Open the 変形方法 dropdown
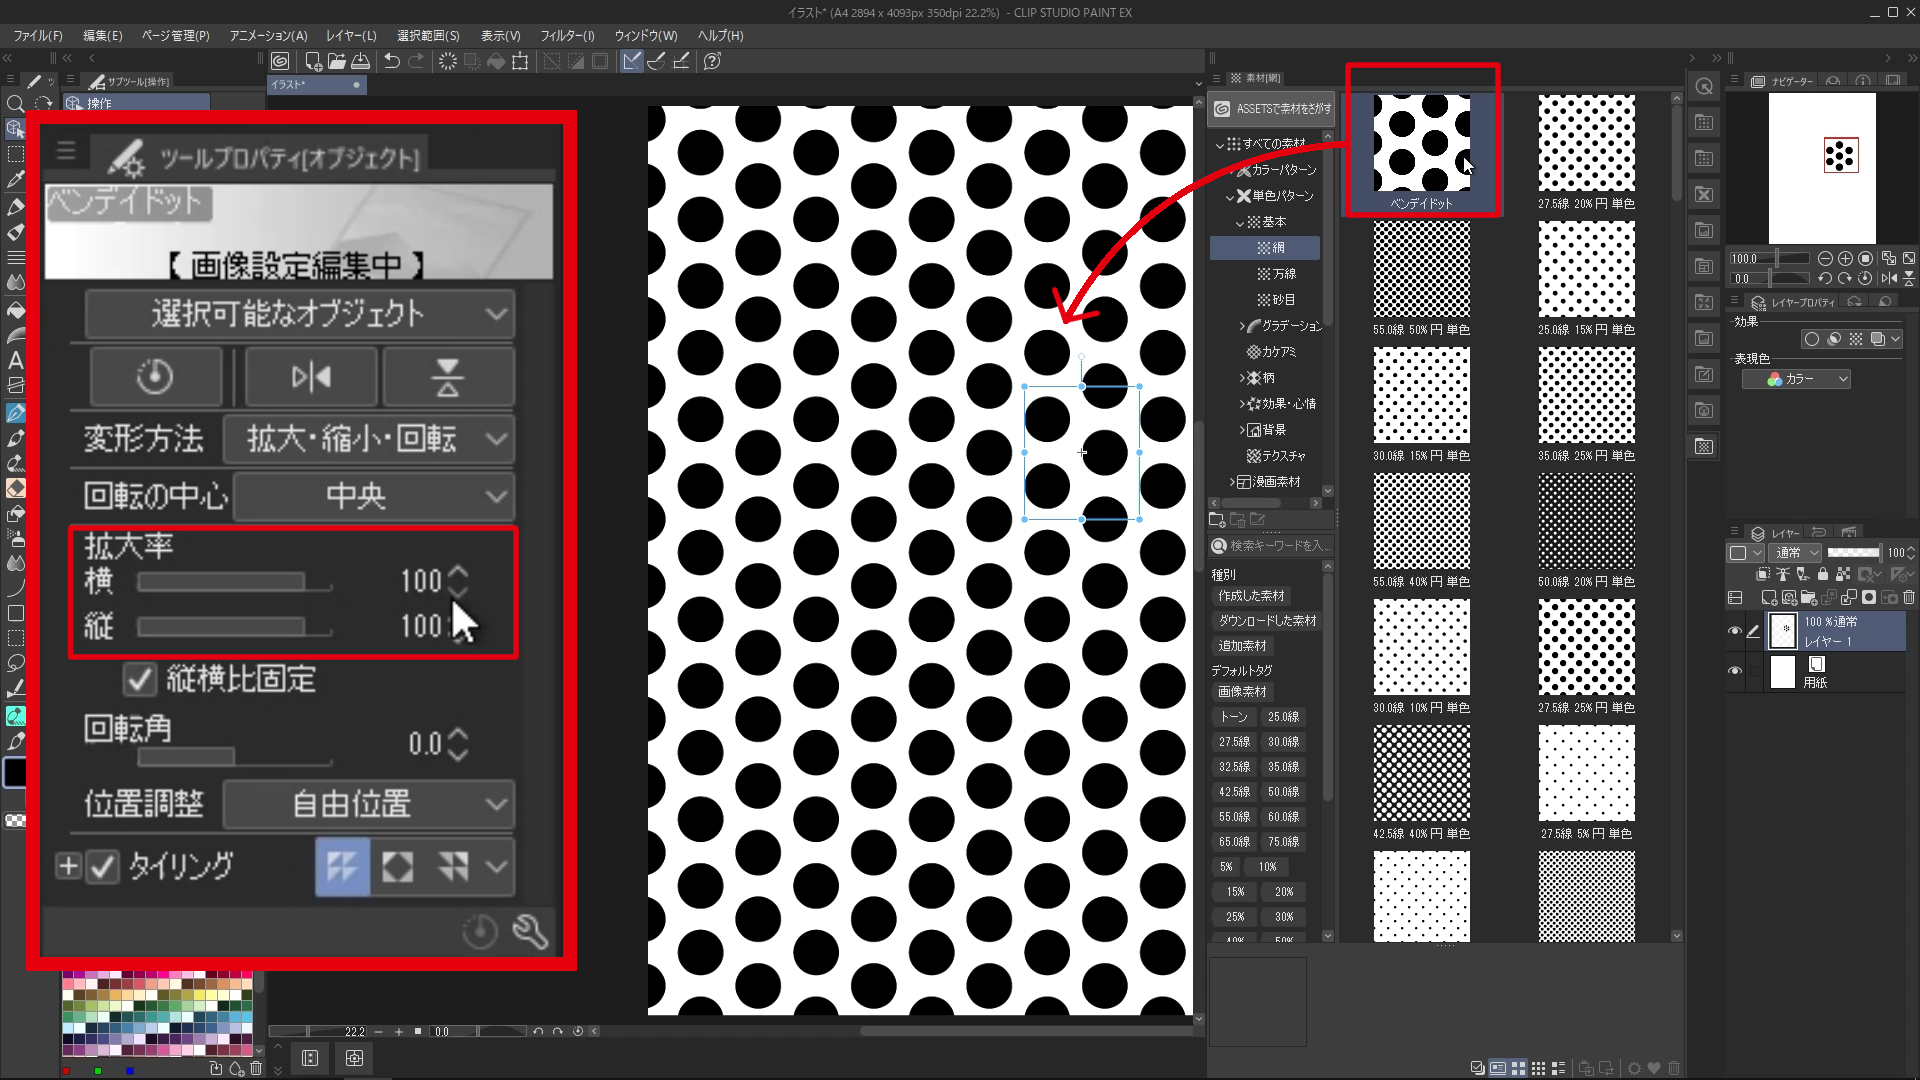1920x1080 pixels. pos(368,439)
